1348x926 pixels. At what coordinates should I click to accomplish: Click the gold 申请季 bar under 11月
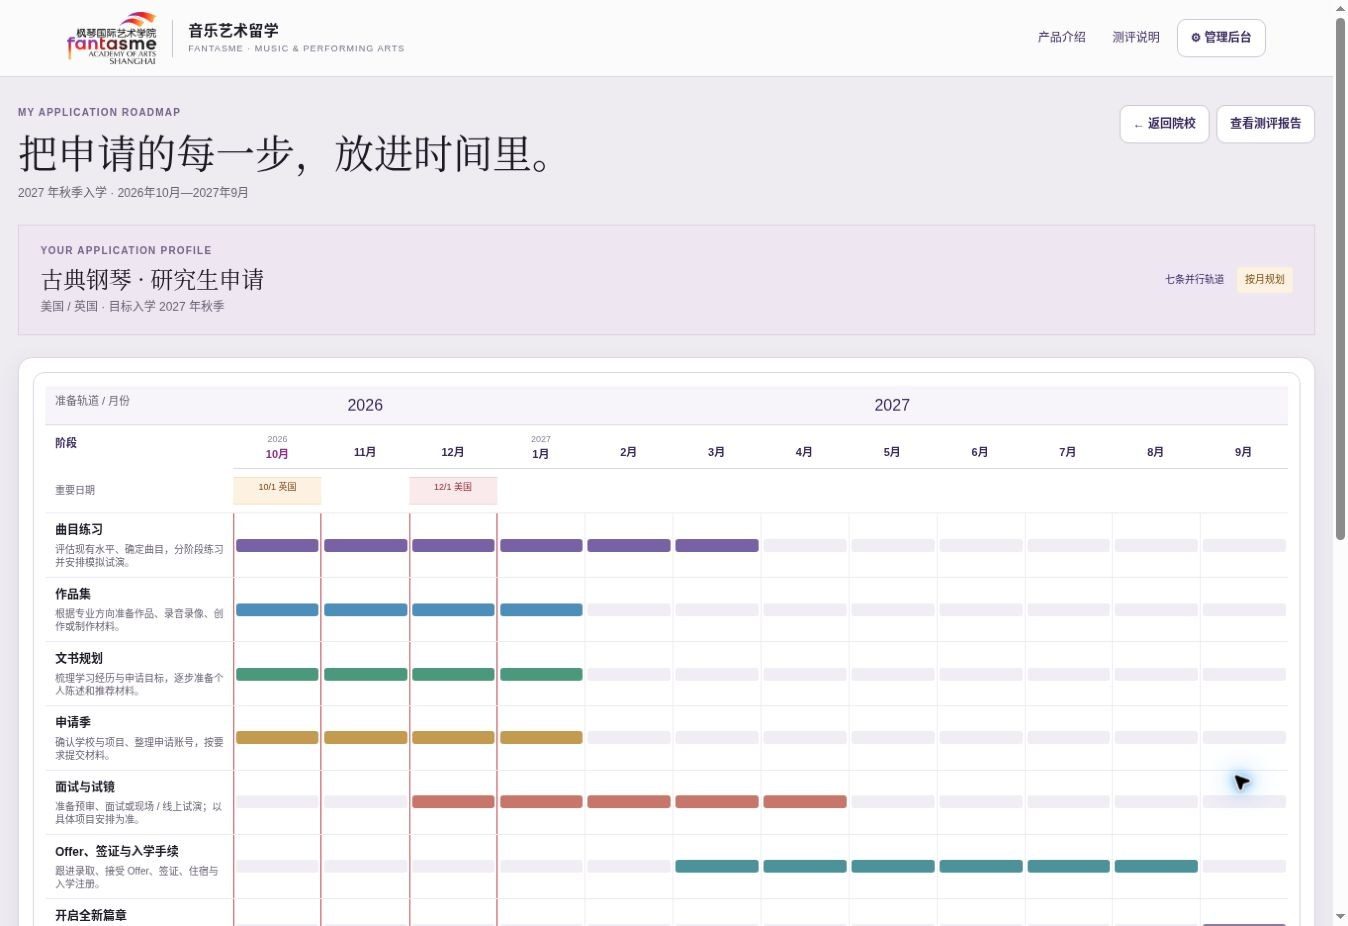pos(365,738)
